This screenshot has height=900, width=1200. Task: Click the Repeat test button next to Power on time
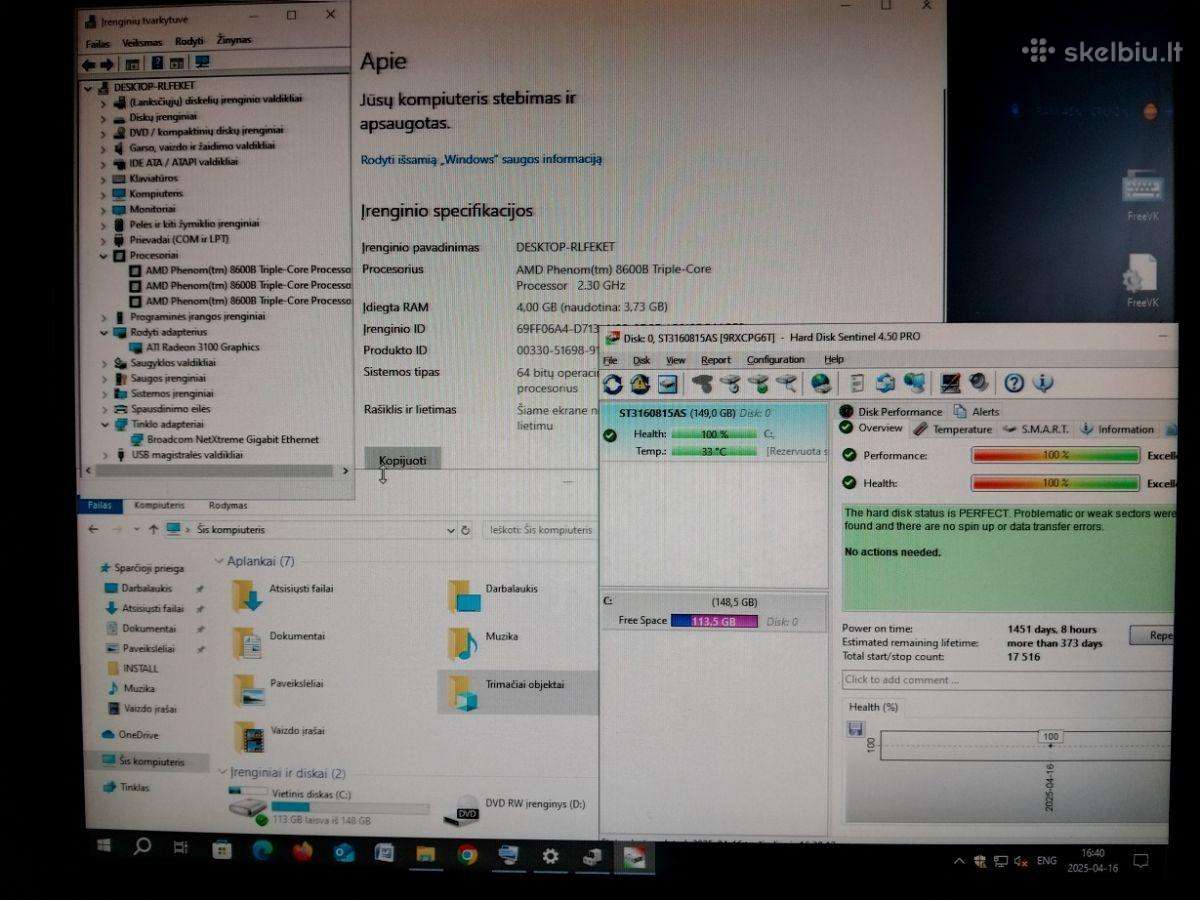coord(1152,635)
